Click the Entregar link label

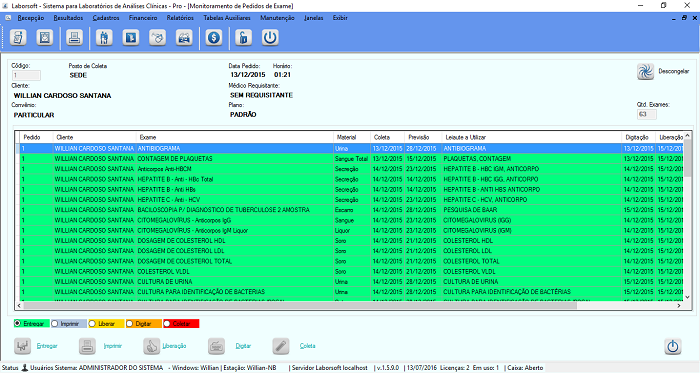coord(47,346)
